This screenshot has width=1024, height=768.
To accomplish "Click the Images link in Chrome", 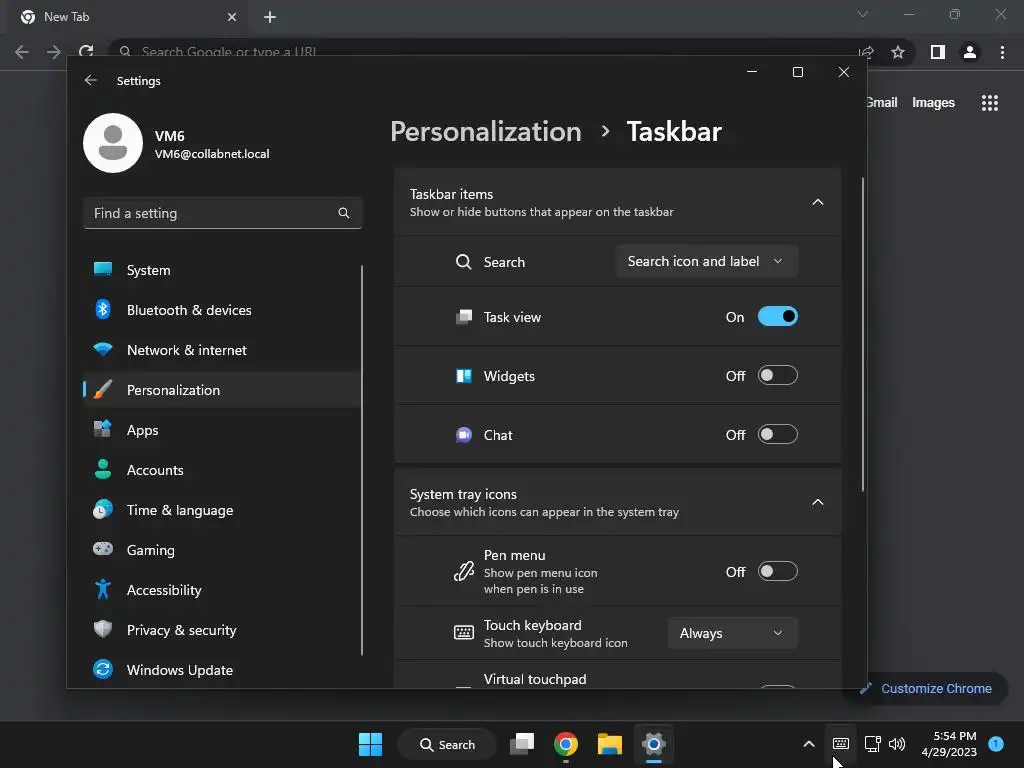I will pyautogui.click(x=933, y=103).
